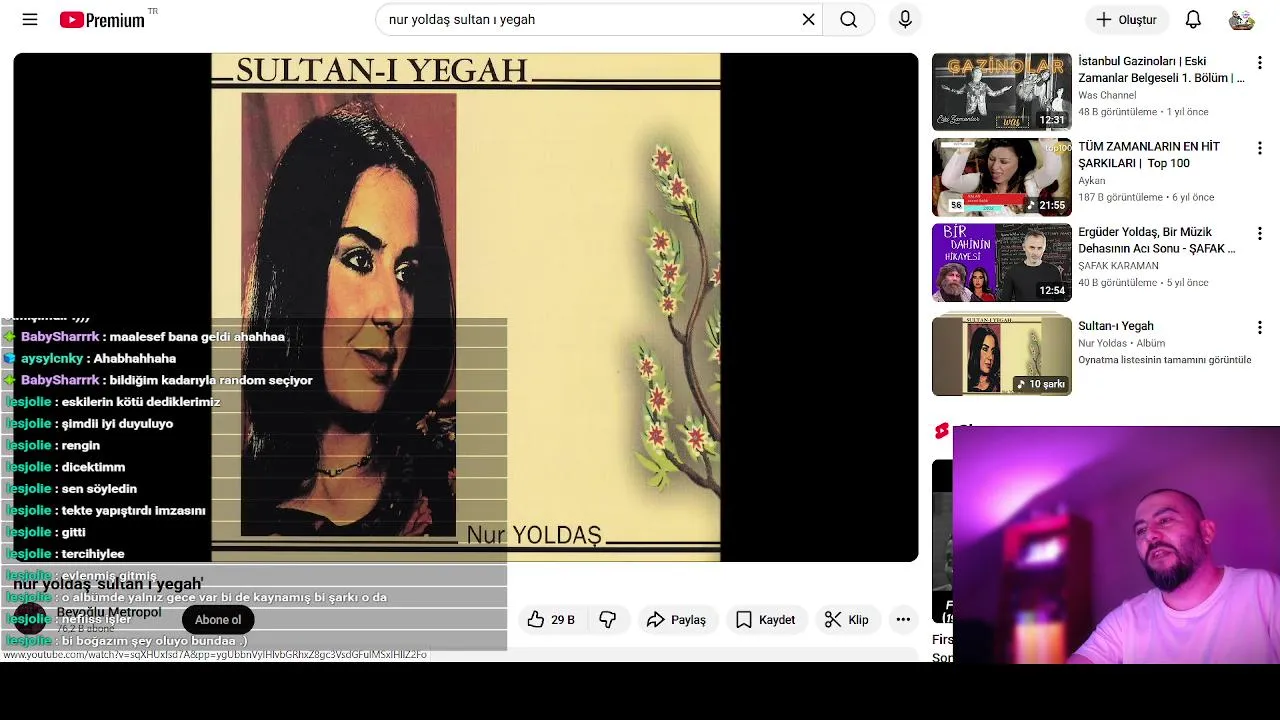Open options for Ergüder Yoldaş video
The width and height of the screenshot is (1280, 720).
(1259, 234)
